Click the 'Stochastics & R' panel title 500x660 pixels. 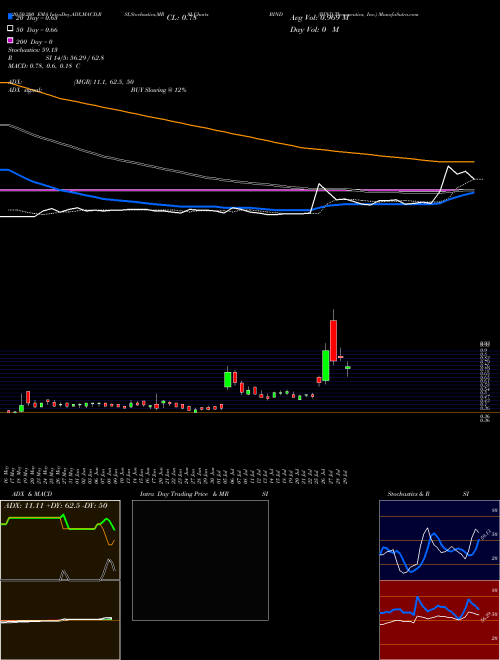point(408,494)
